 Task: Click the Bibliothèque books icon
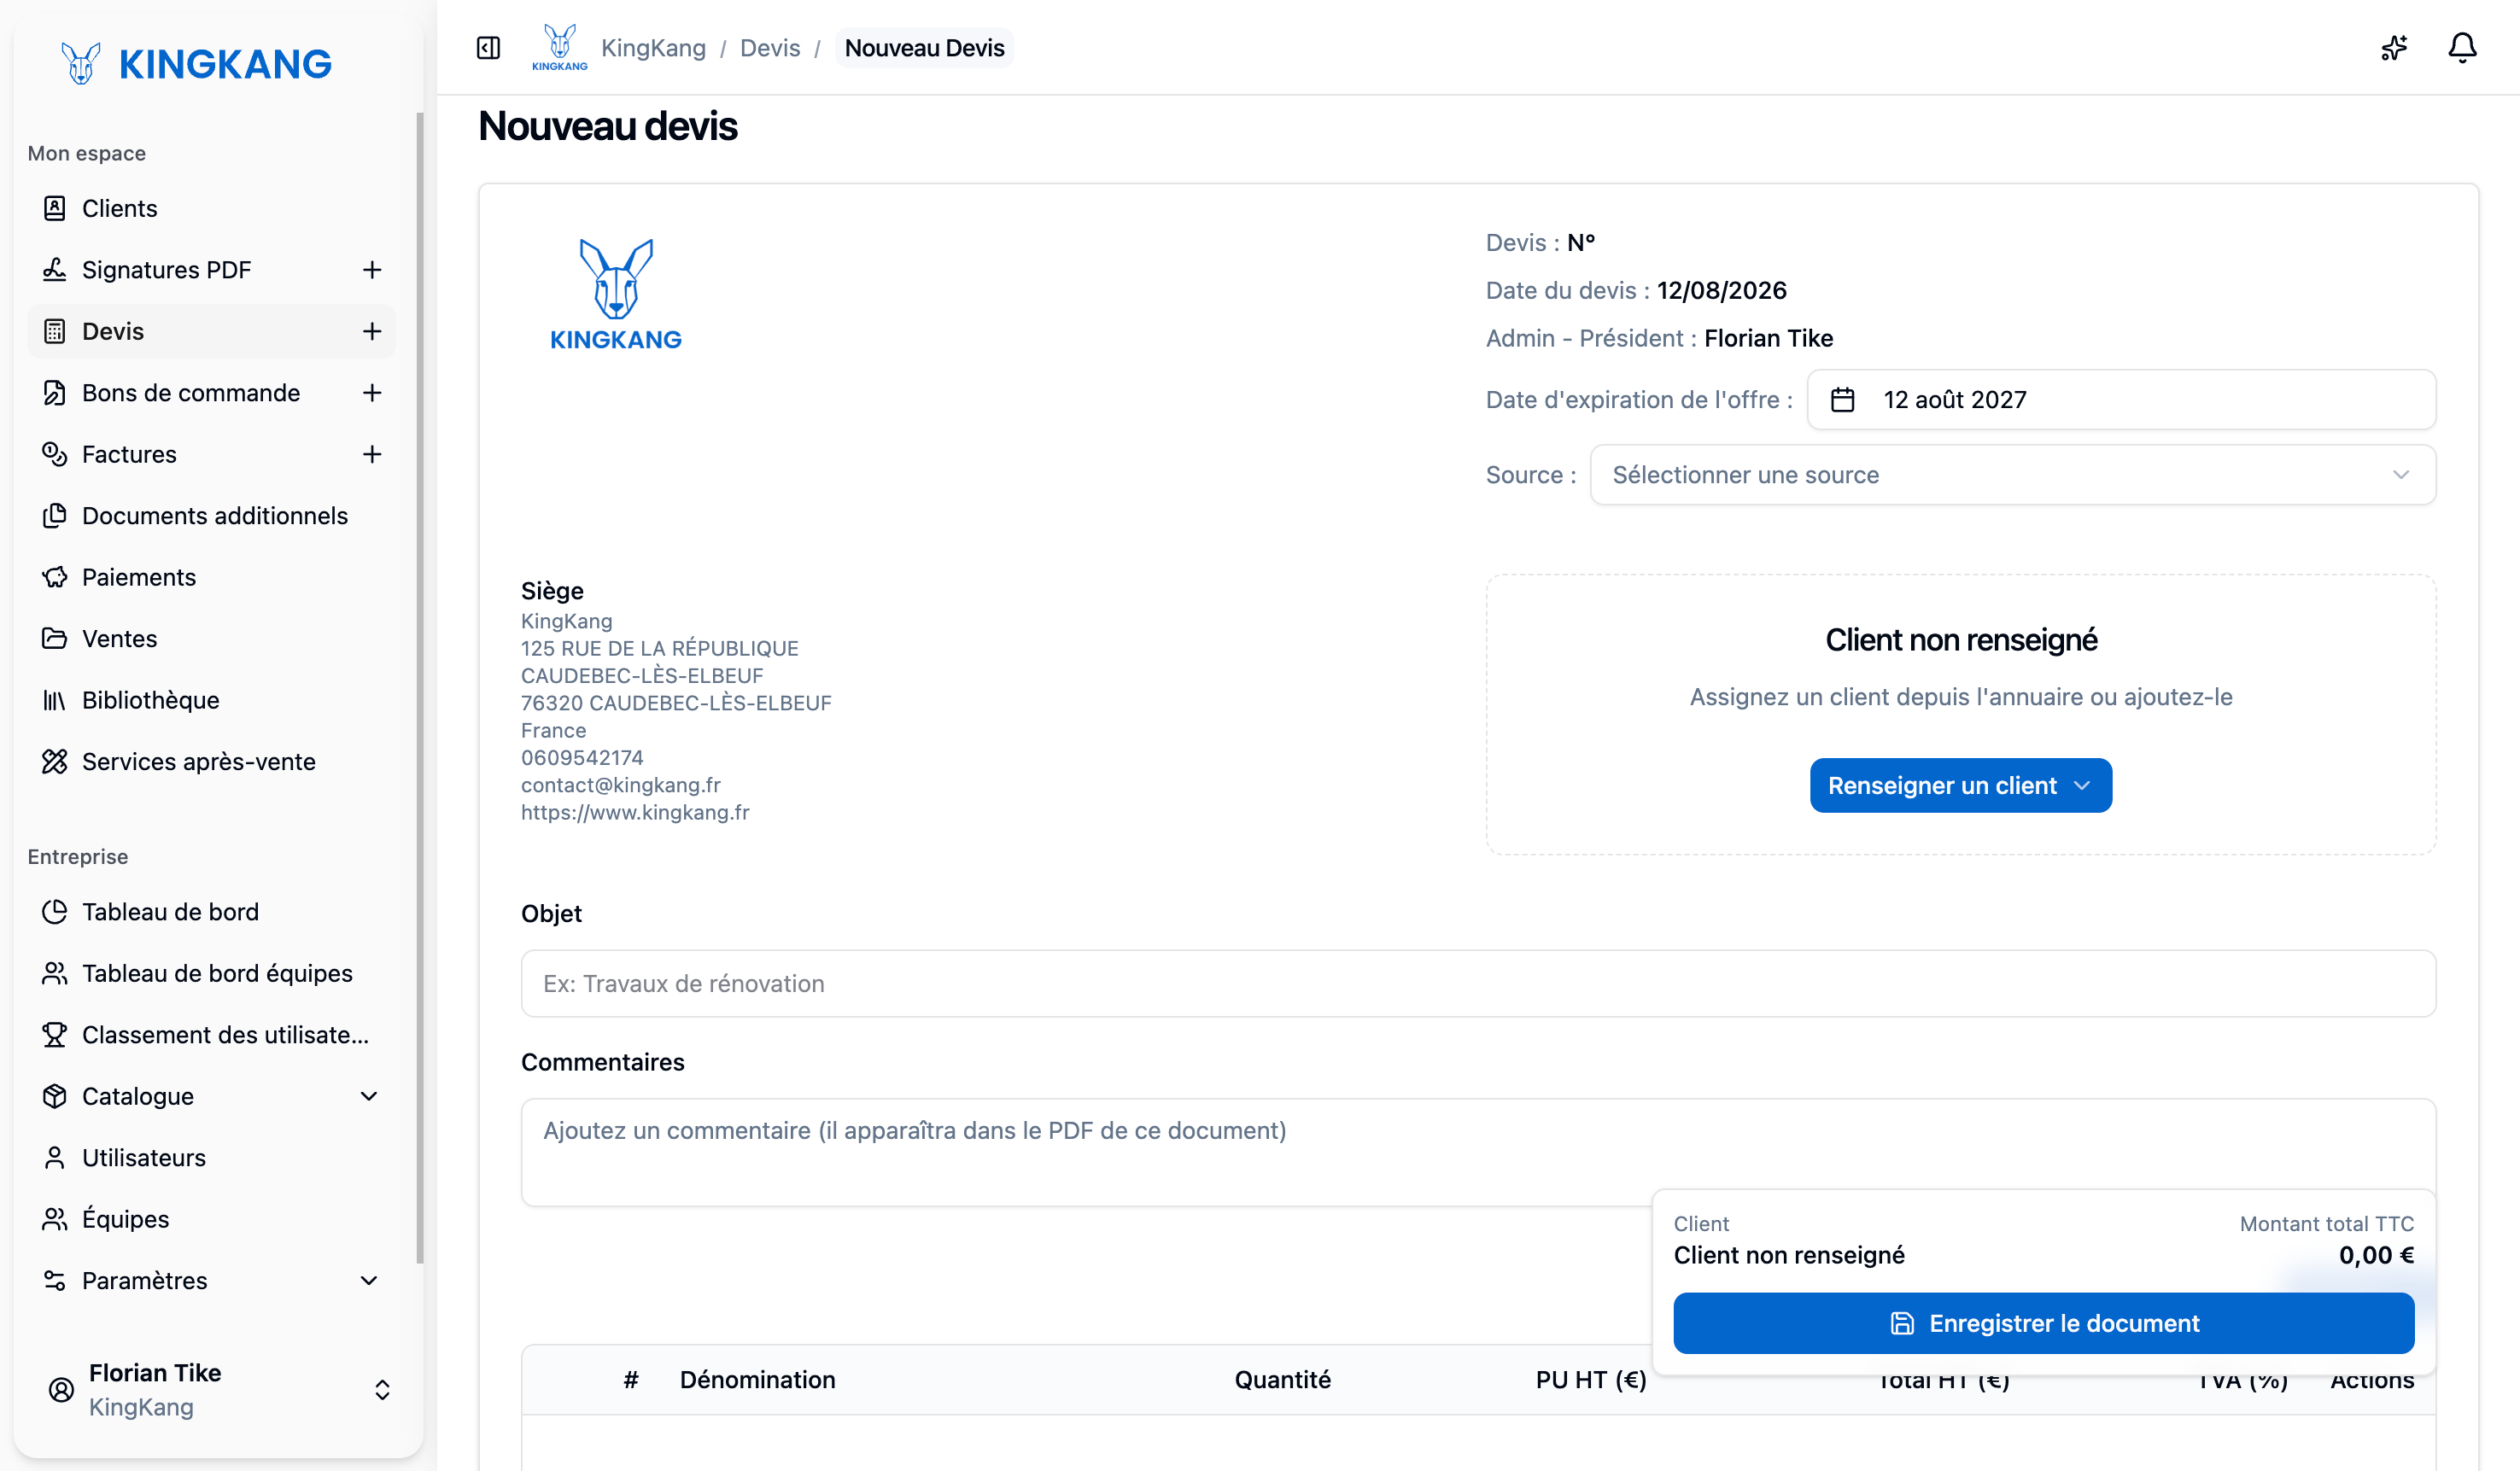[55, 700]
